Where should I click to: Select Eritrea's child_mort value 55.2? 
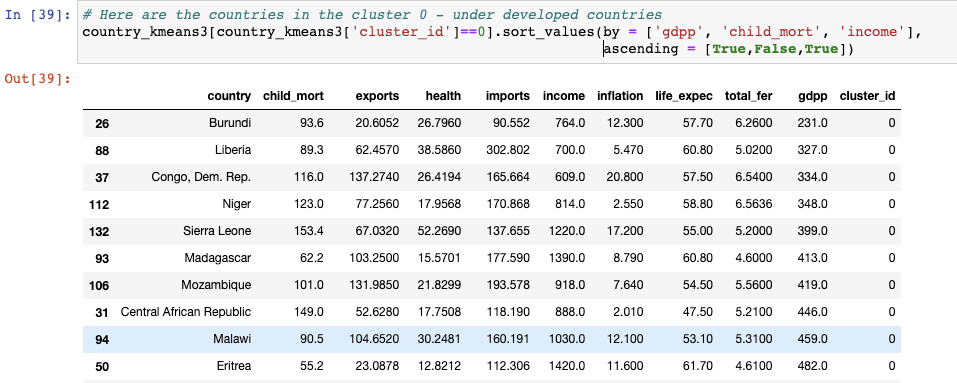coord(311,366)
